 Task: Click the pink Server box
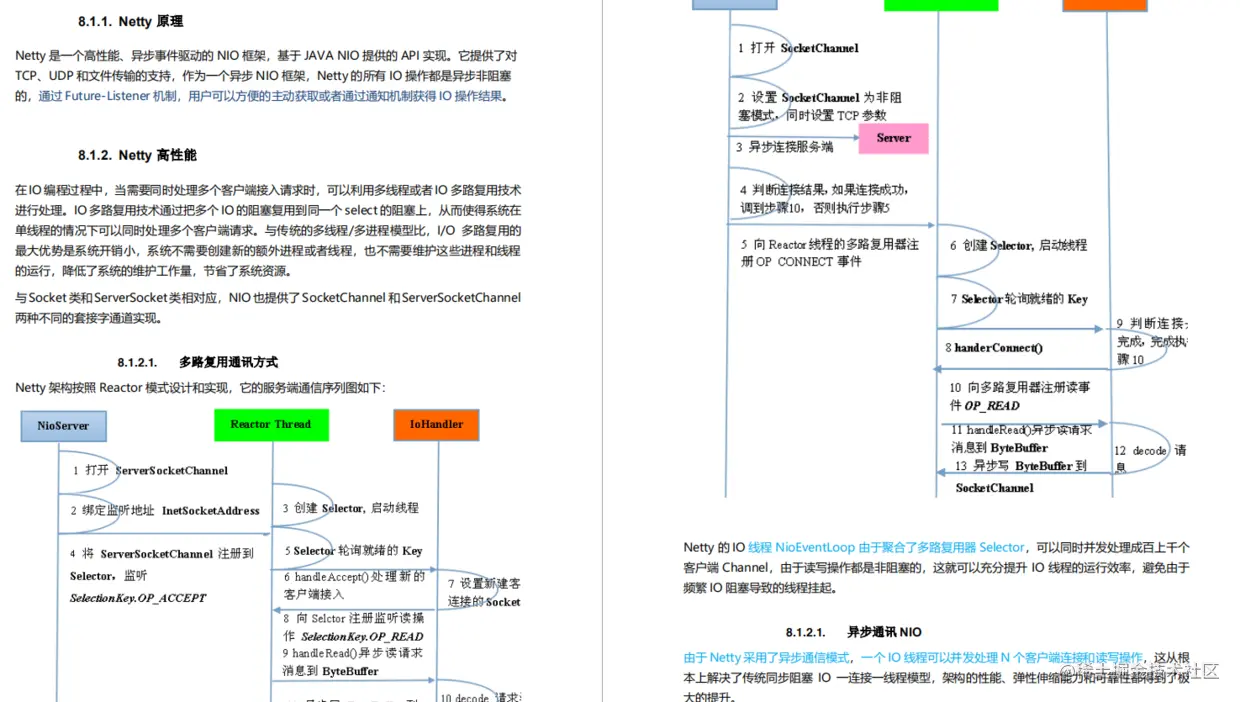pyautogui.click(x=893, y=138)
